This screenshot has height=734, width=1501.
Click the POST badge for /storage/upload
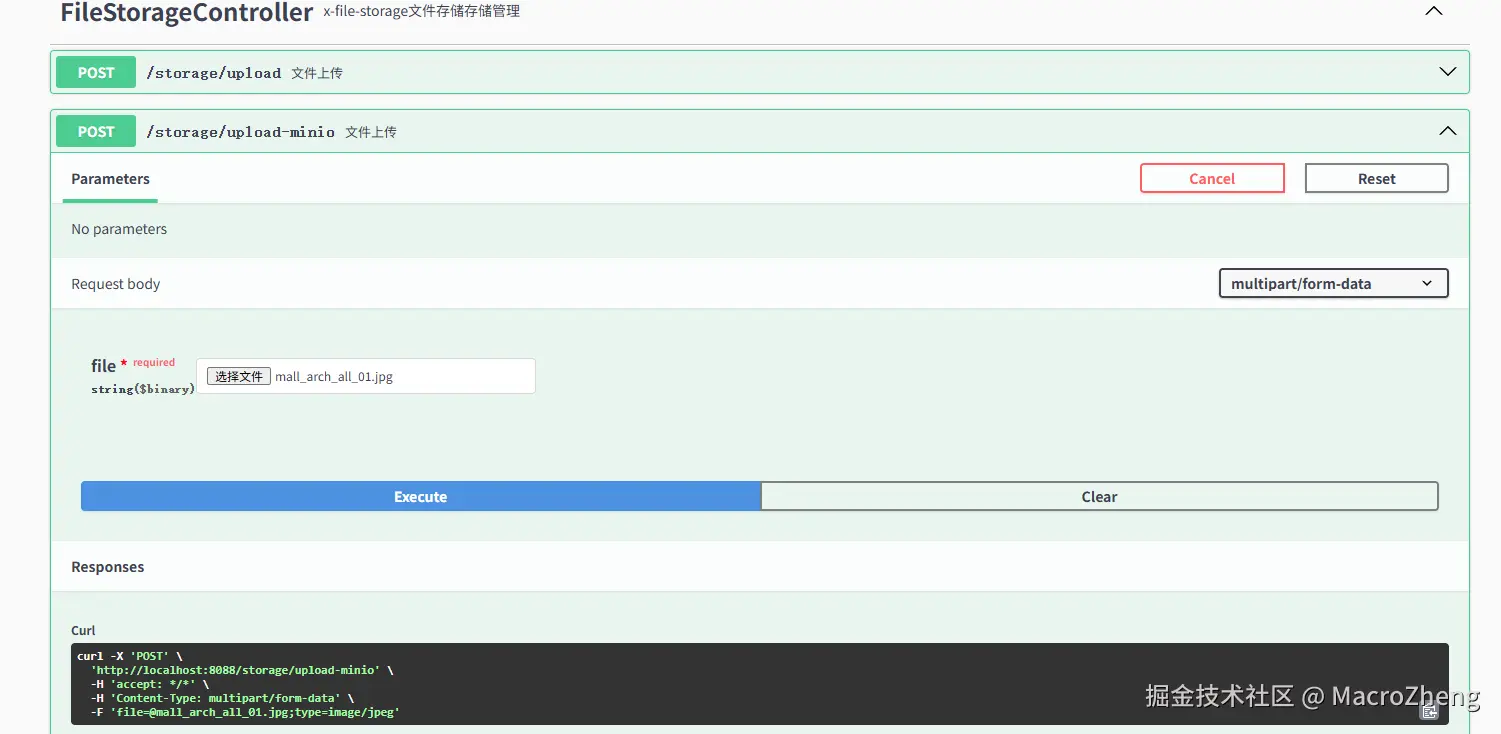[x=96, y=72]
